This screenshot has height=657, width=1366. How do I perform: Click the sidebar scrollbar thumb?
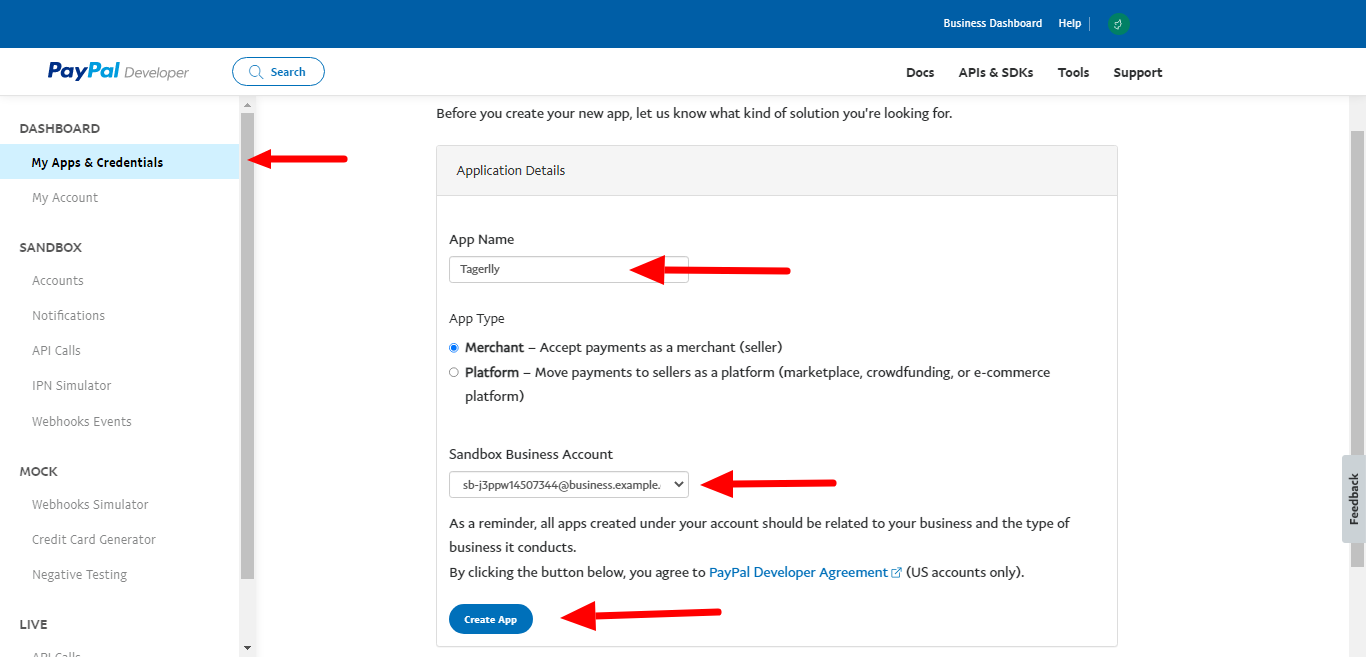[x=248, y=346]
